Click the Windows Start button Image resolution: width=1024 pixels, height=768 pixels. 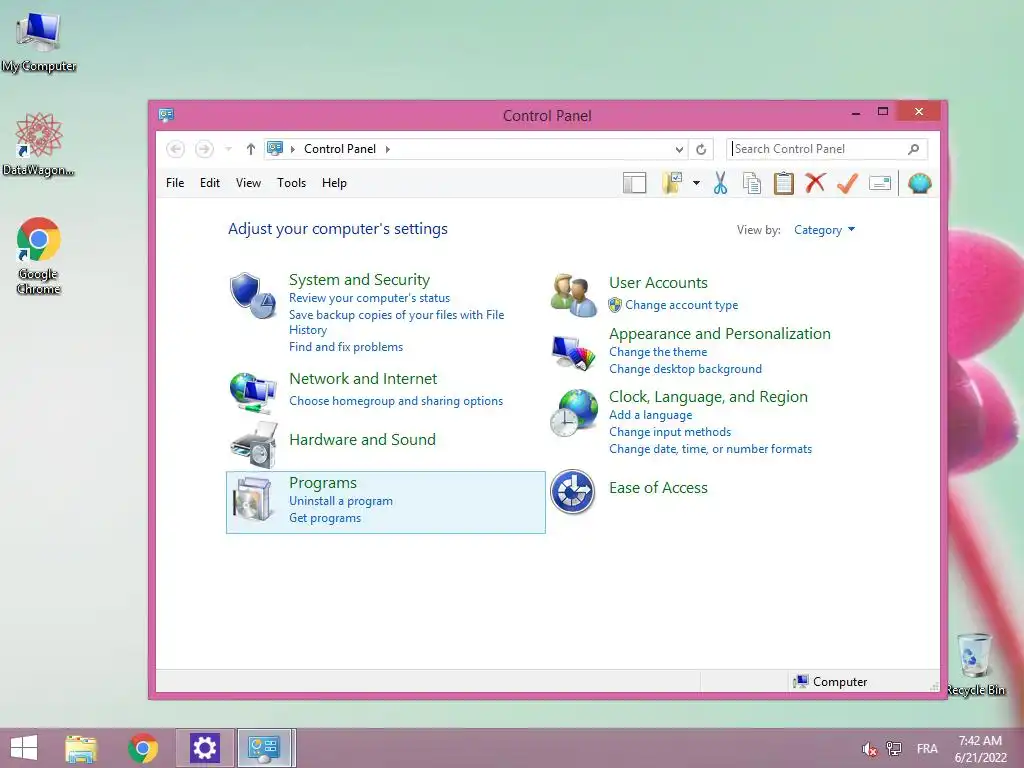pyautogui.click(x=24, y=748)
